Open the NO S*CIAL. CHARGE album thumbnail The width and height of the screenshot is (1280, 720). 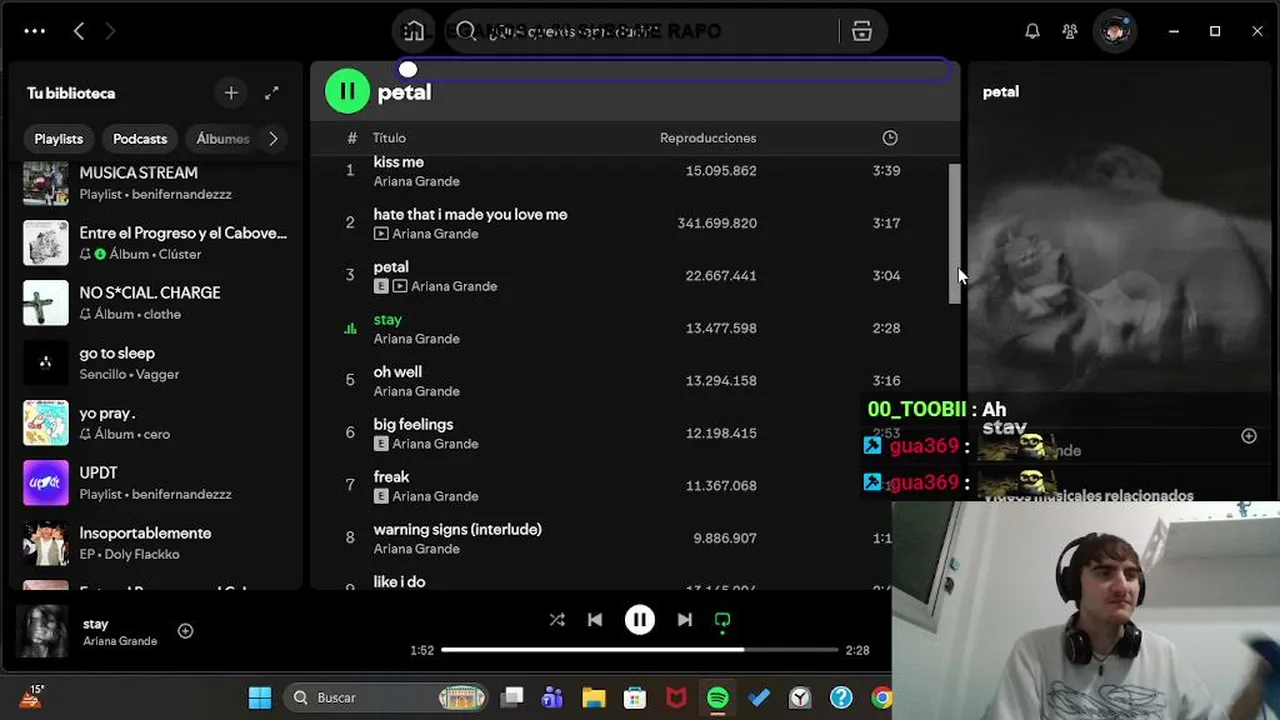point(46,303)
